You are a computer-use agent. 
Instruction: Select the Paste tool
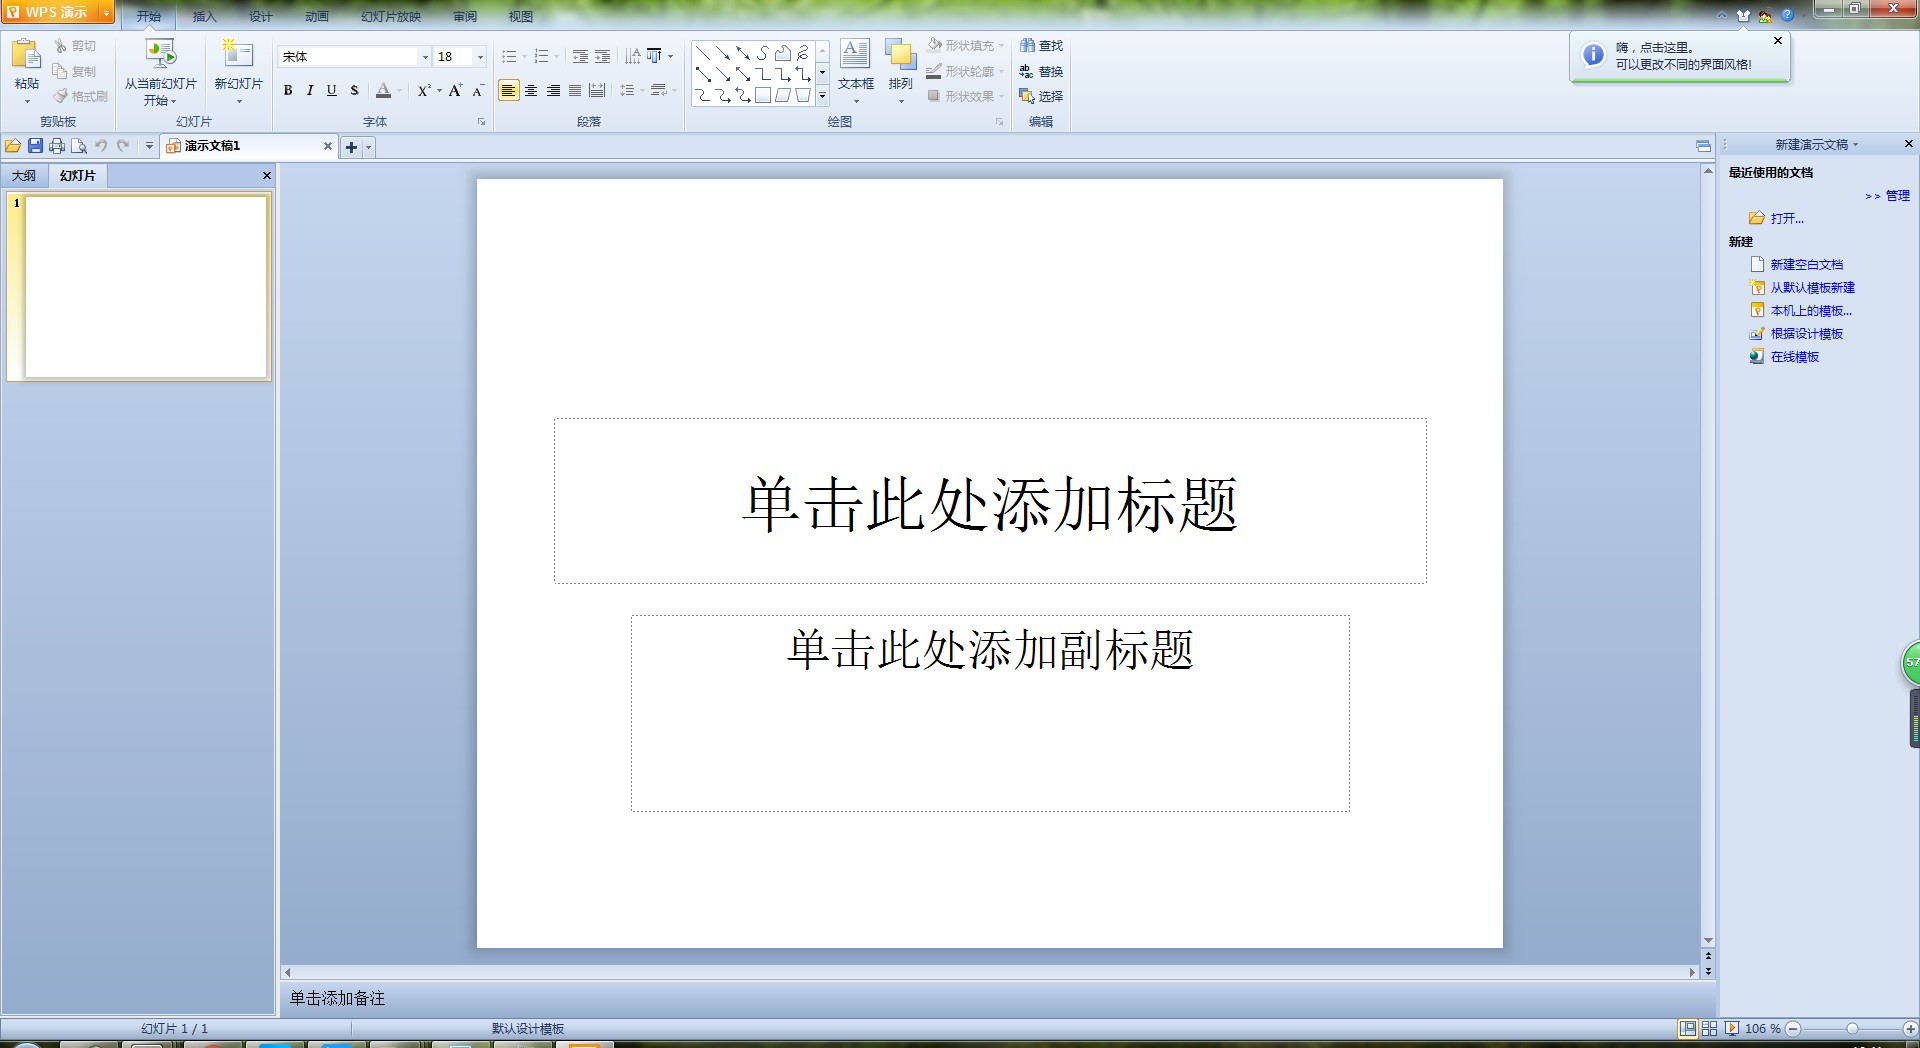(25, 67)
